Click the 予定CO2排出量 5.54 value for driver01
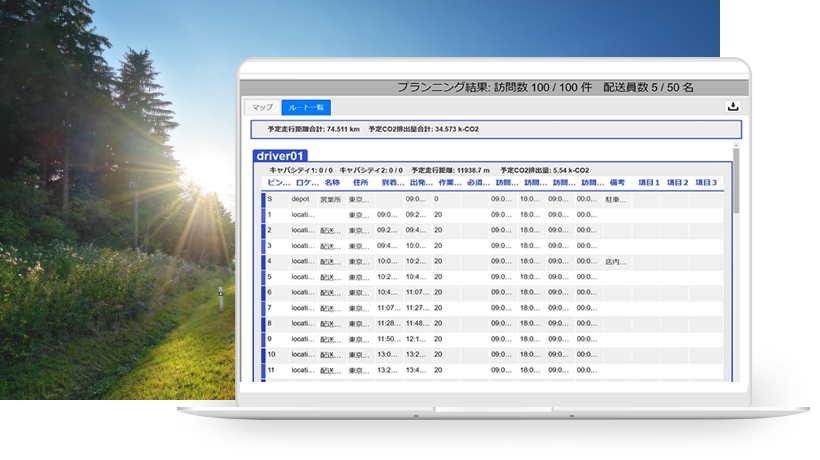The height and width of the screenshot is (460, 820). (544, 170)
